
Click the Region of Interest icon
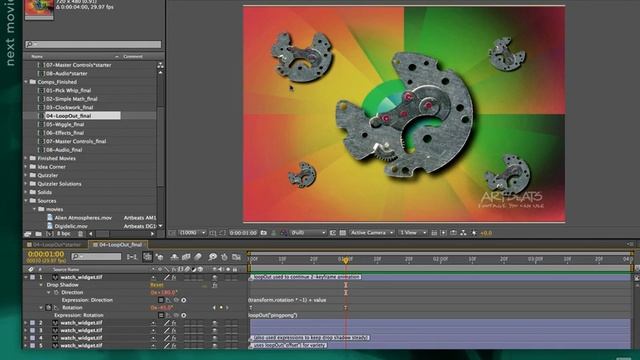pos(333,233)
